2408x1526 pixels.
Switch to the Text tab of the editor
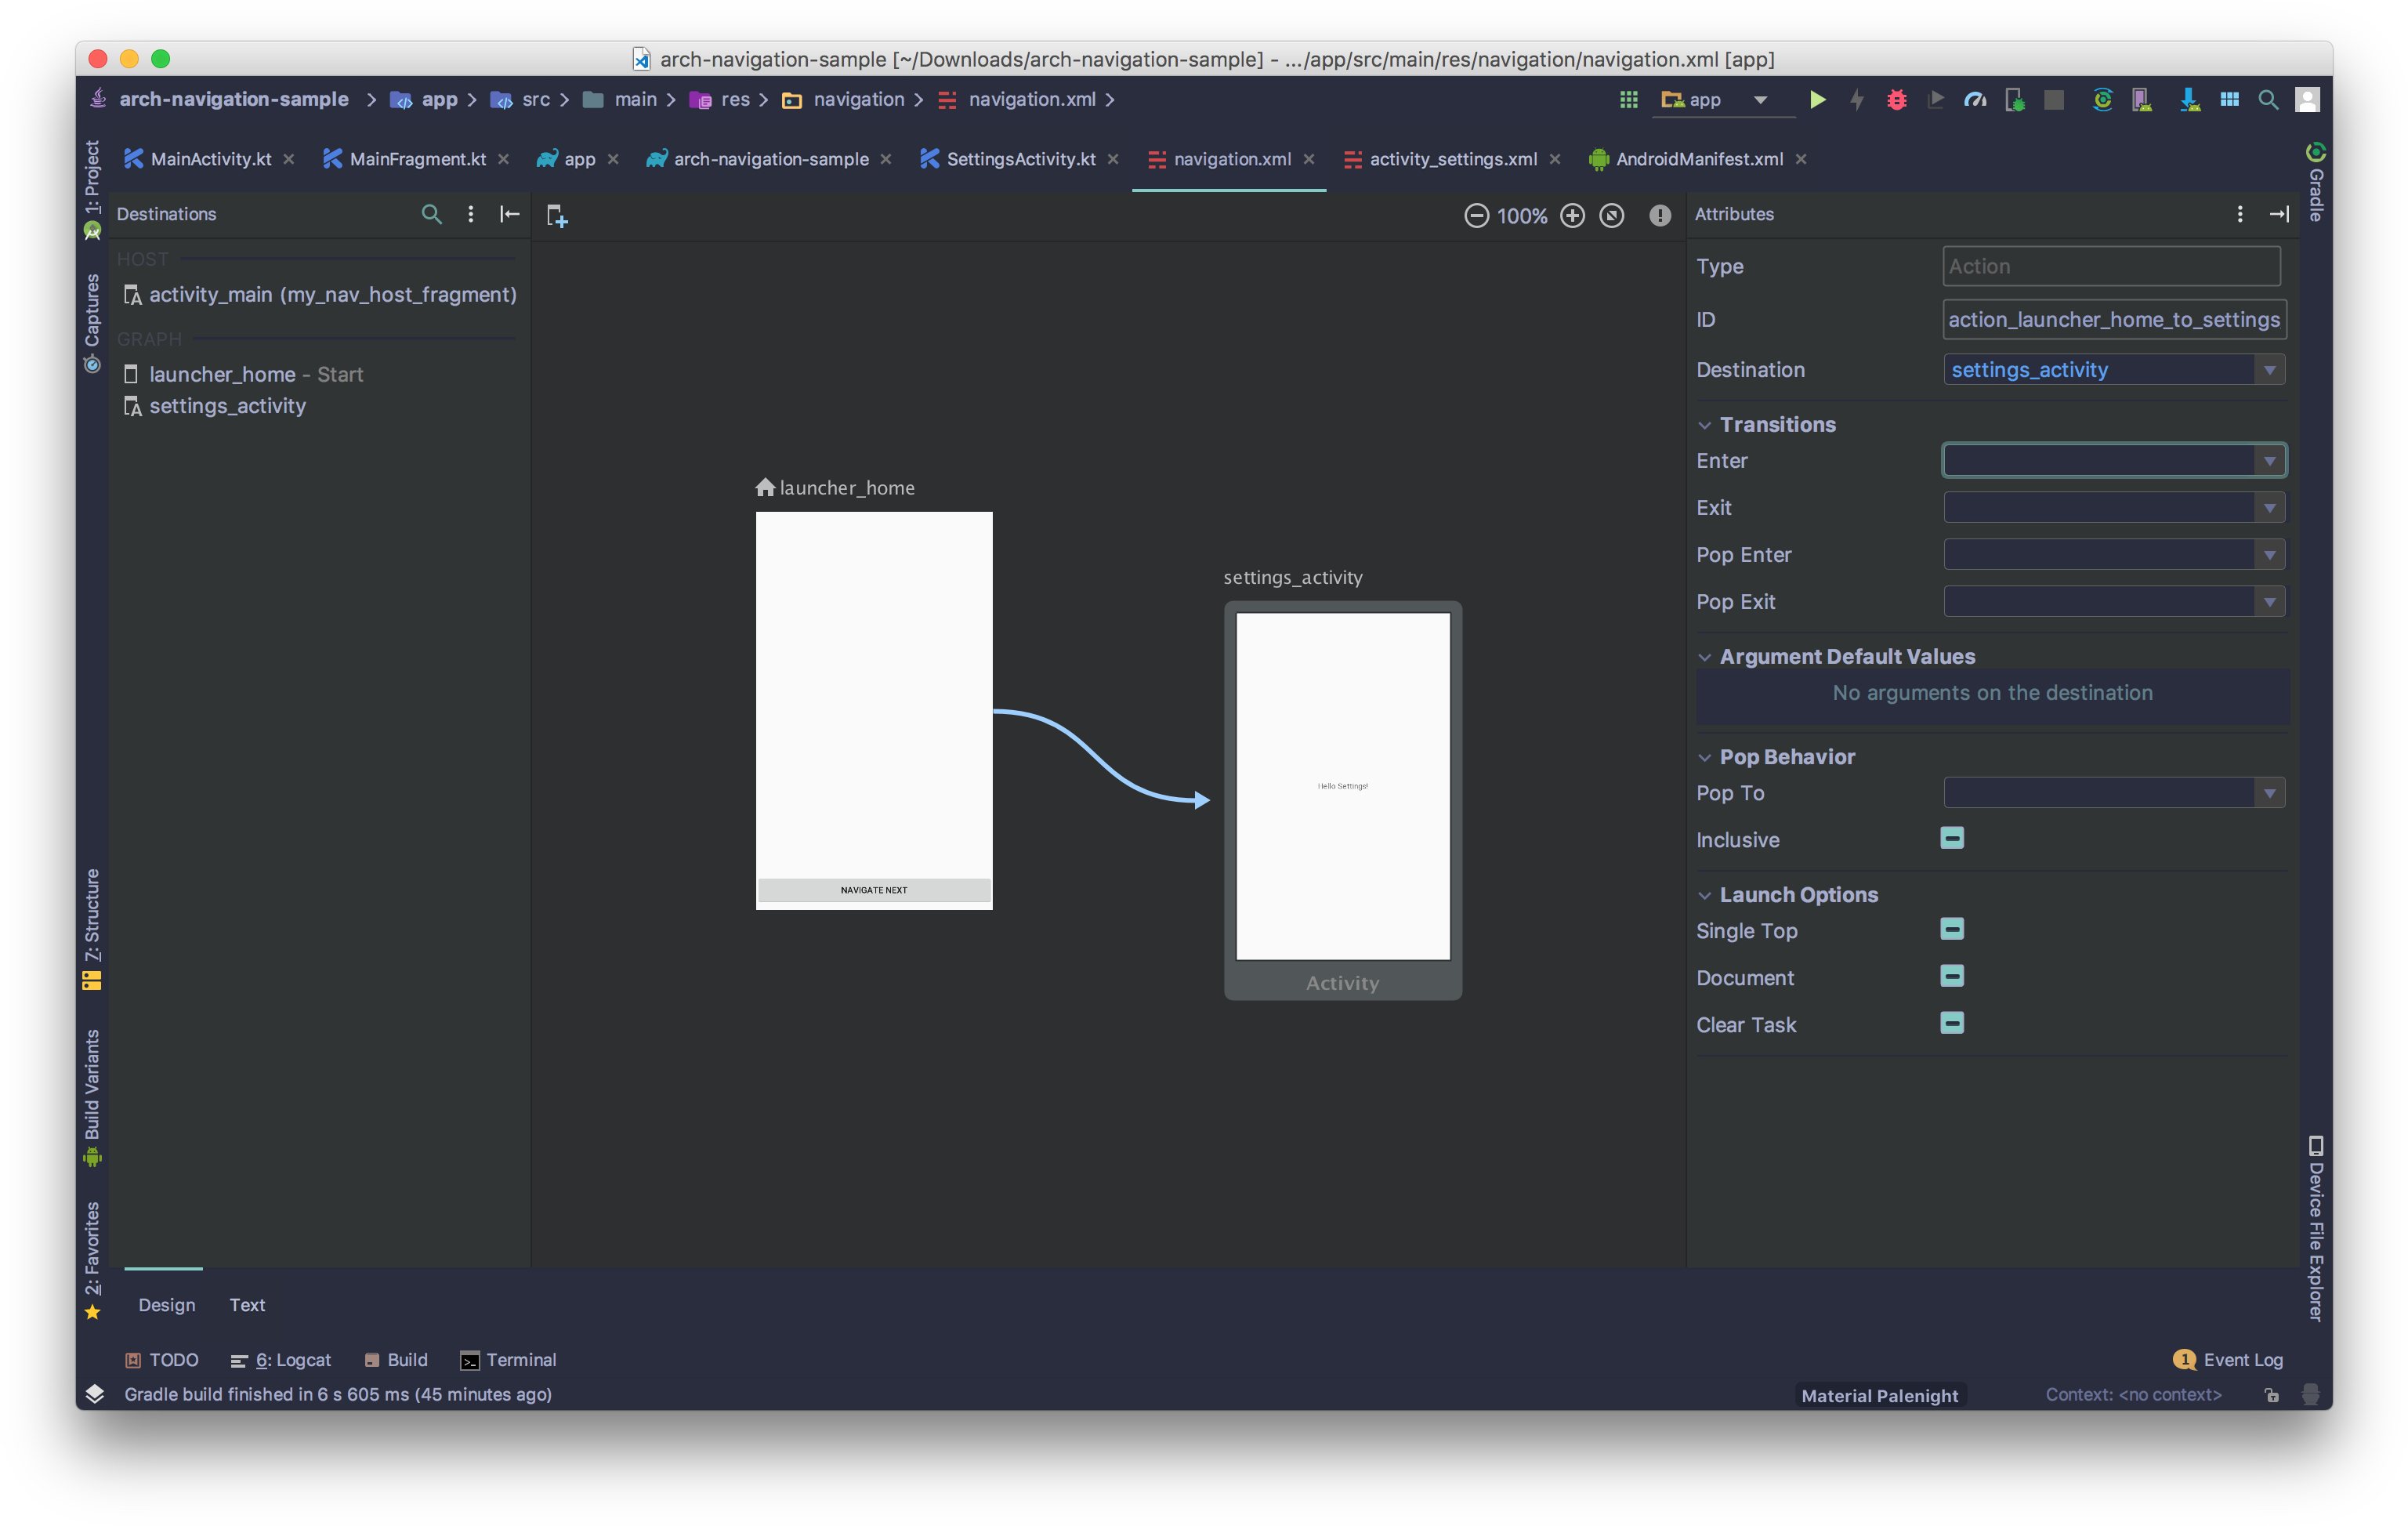[x=246, y=1304]
